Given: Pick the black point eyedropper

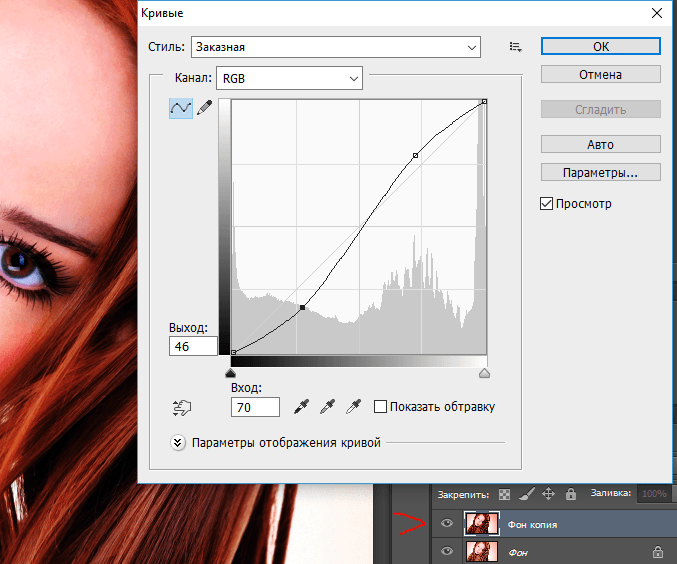Looking at the screenshot, I should click(x=301, y=407).
